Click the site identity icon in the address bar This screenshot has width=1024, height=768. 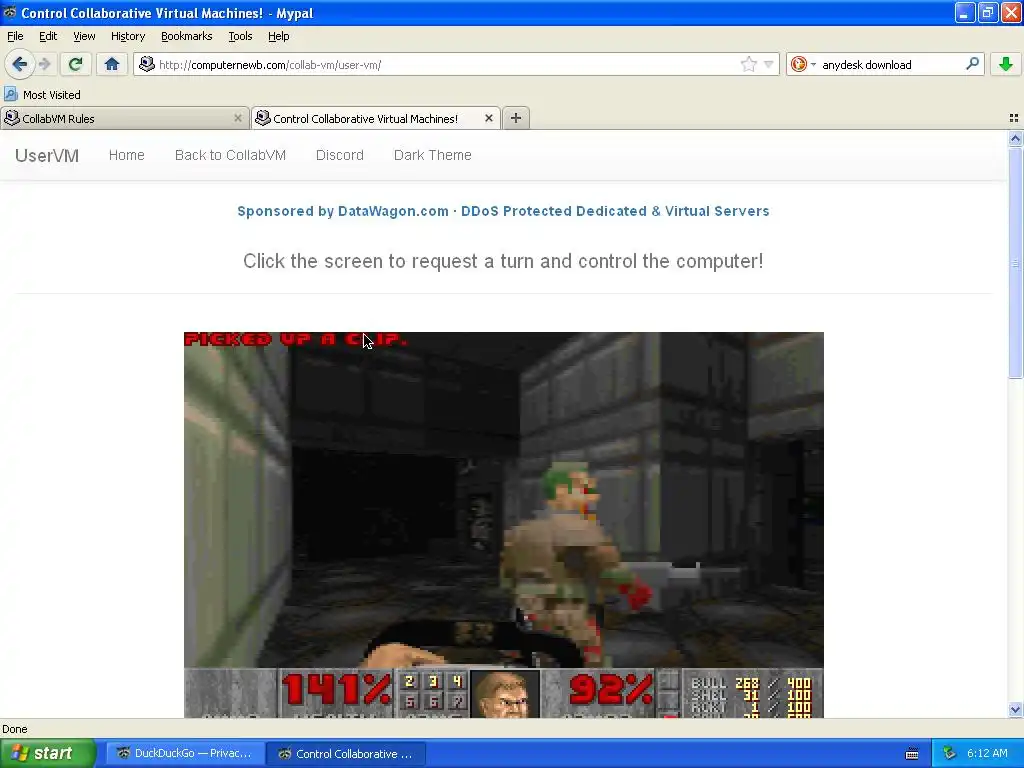click(x=147, y=64)
